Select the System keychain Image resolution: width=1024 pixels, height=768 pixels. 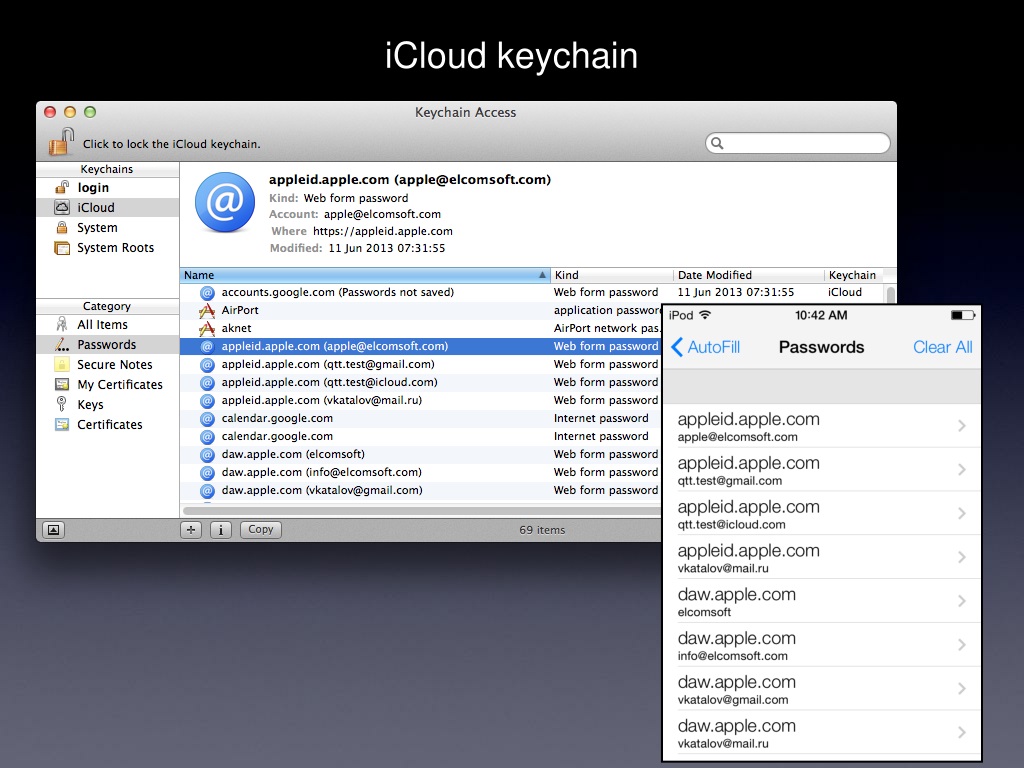108,227
